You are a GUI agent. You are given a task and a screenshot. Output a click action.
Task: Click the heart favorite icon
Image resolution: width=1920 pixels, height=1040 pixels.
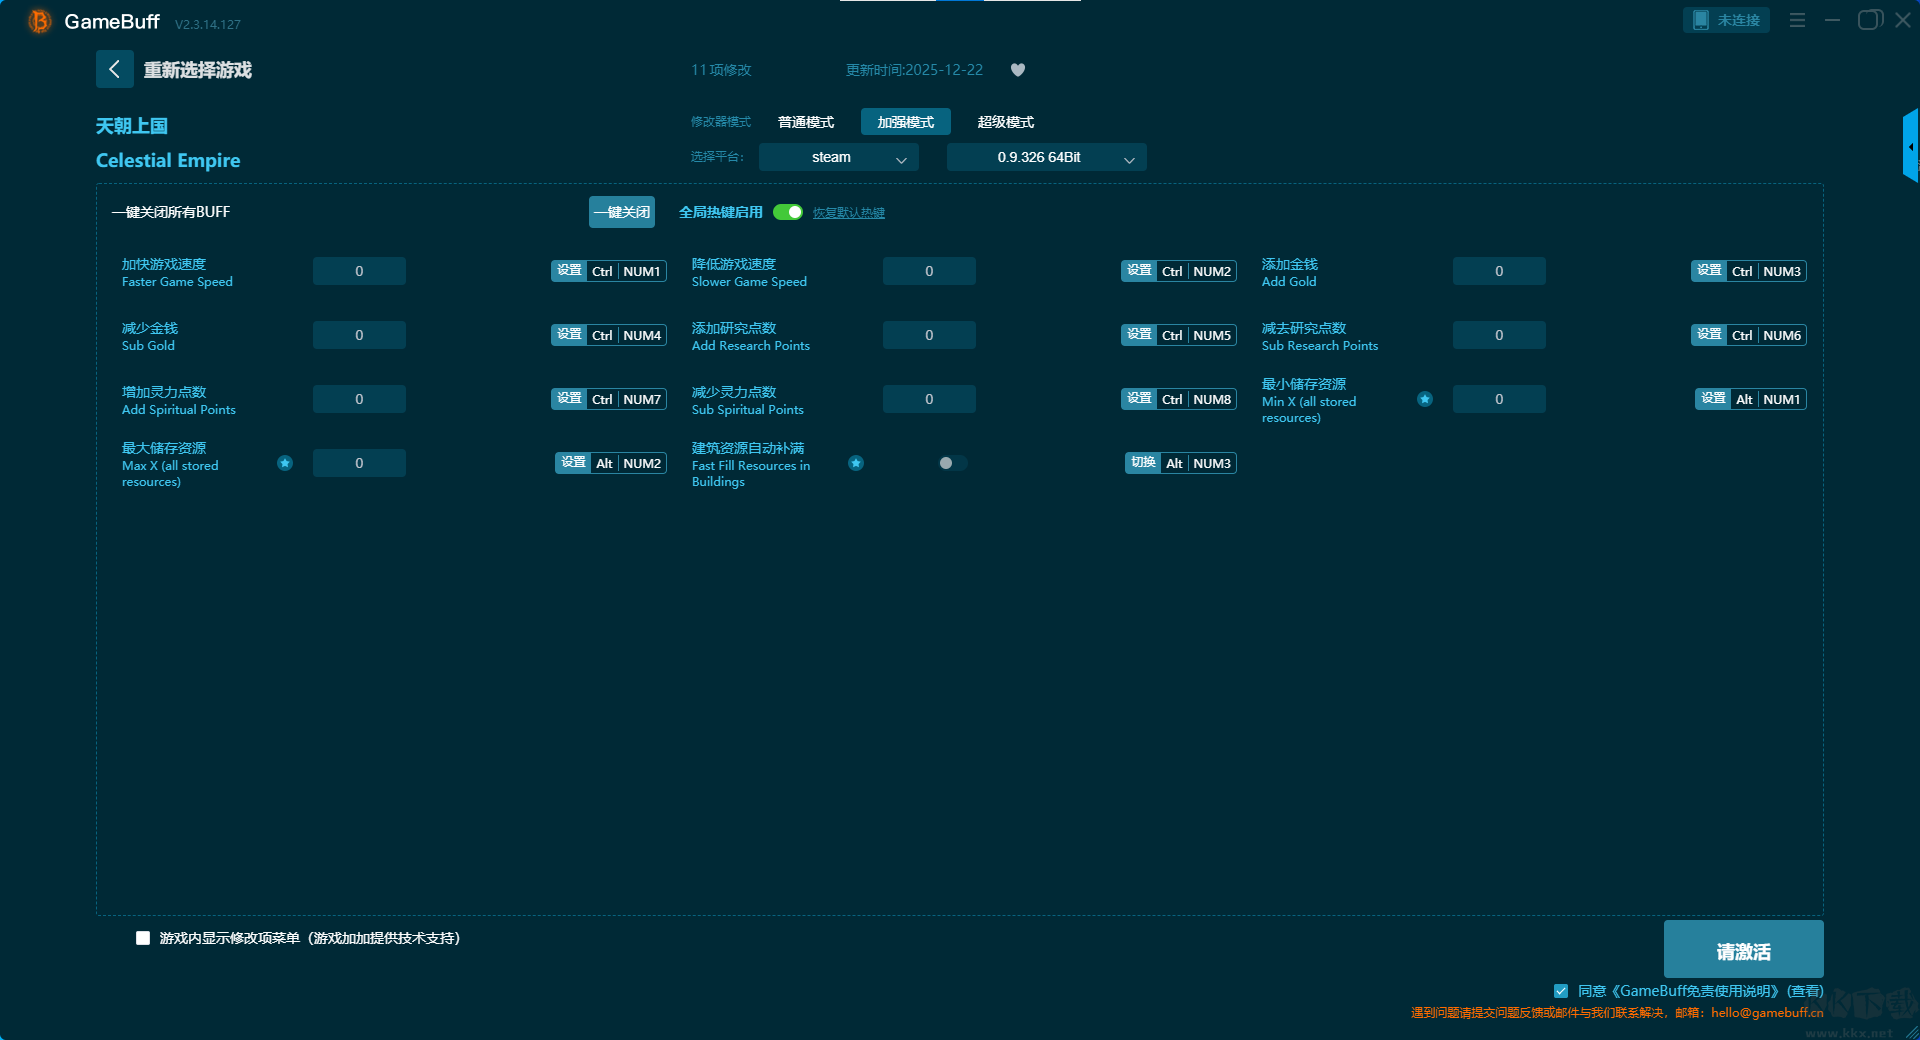1018,70
